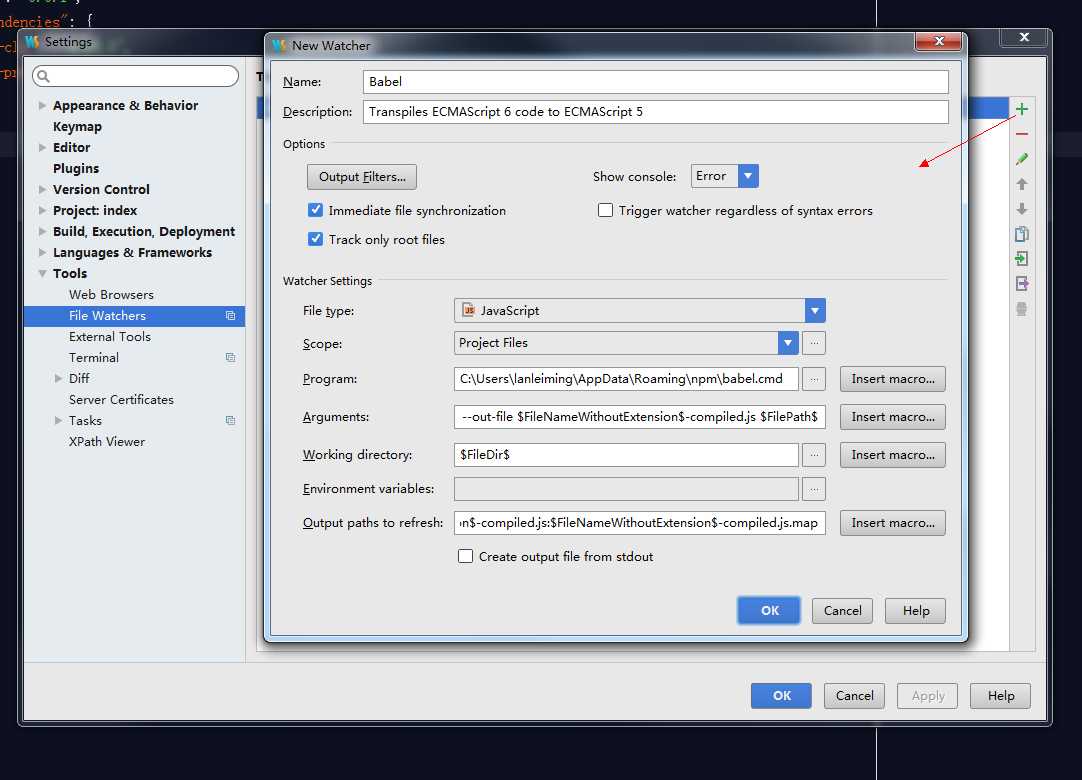Open the Show console dropdown

[748, 176]
